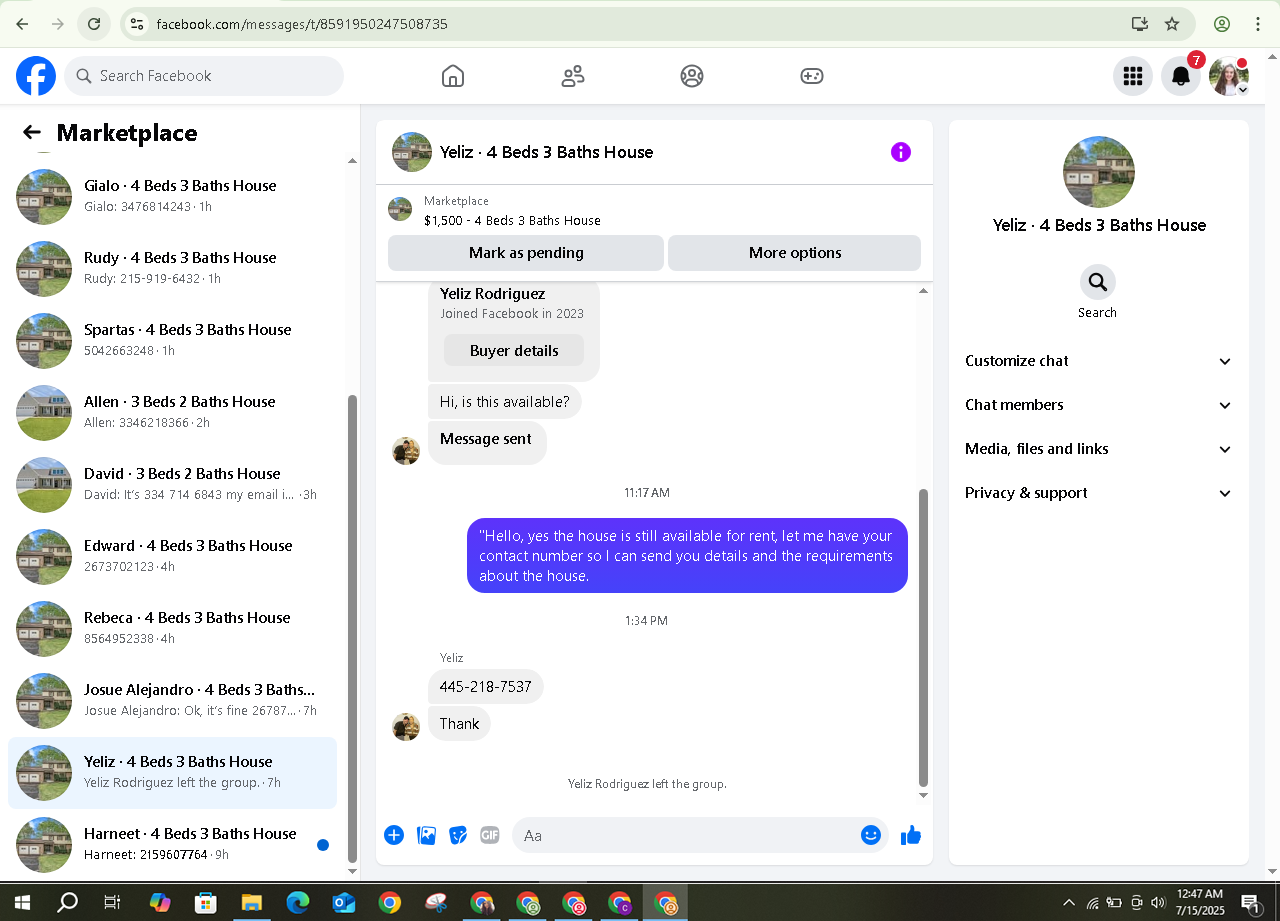
Task: Open the Windows Start menu
Action: click(22, 903)
